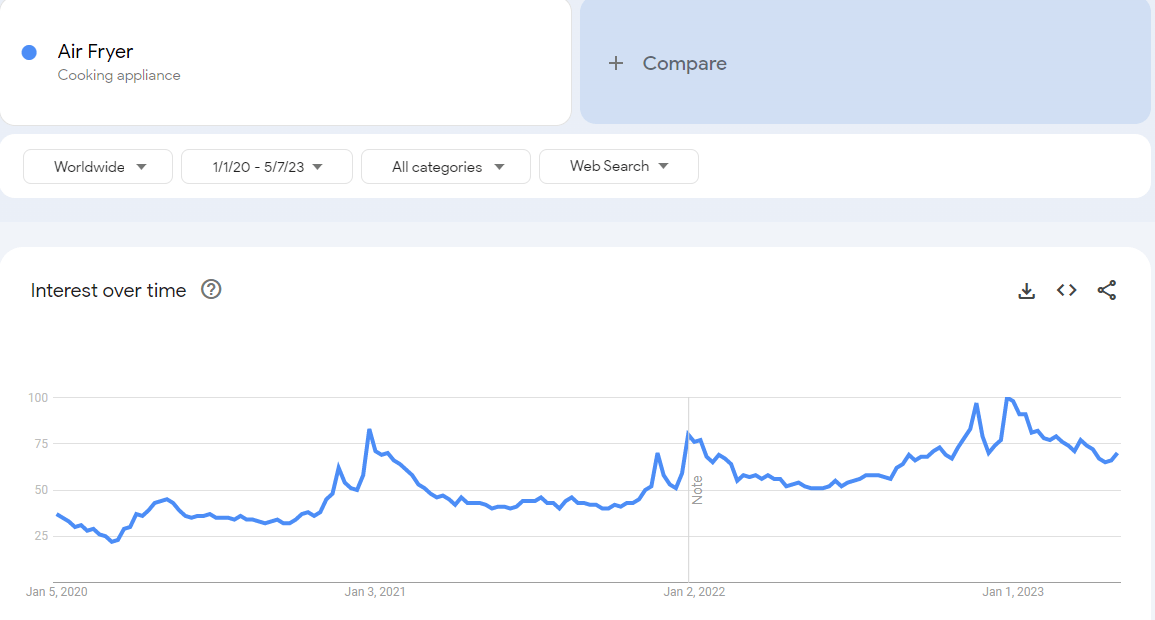This screenshot has width=1155, height=620.
Task: Download the Interest over time data
Action: point(1026,291)
